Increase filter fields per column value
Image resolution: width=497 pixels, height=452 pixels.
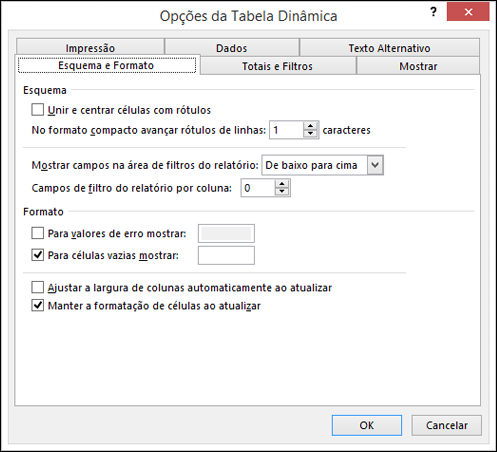(x=282, y=184)
